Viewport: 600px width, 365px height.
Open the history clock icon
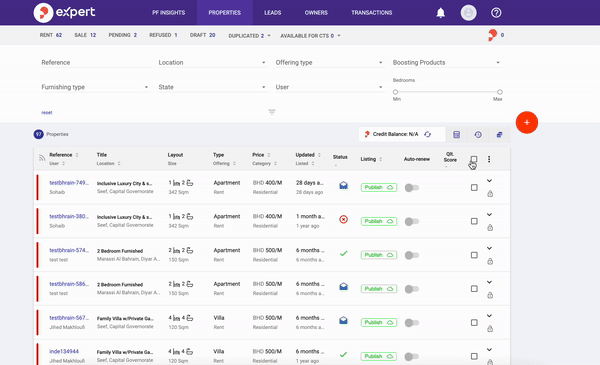click(x=478, y=135)
